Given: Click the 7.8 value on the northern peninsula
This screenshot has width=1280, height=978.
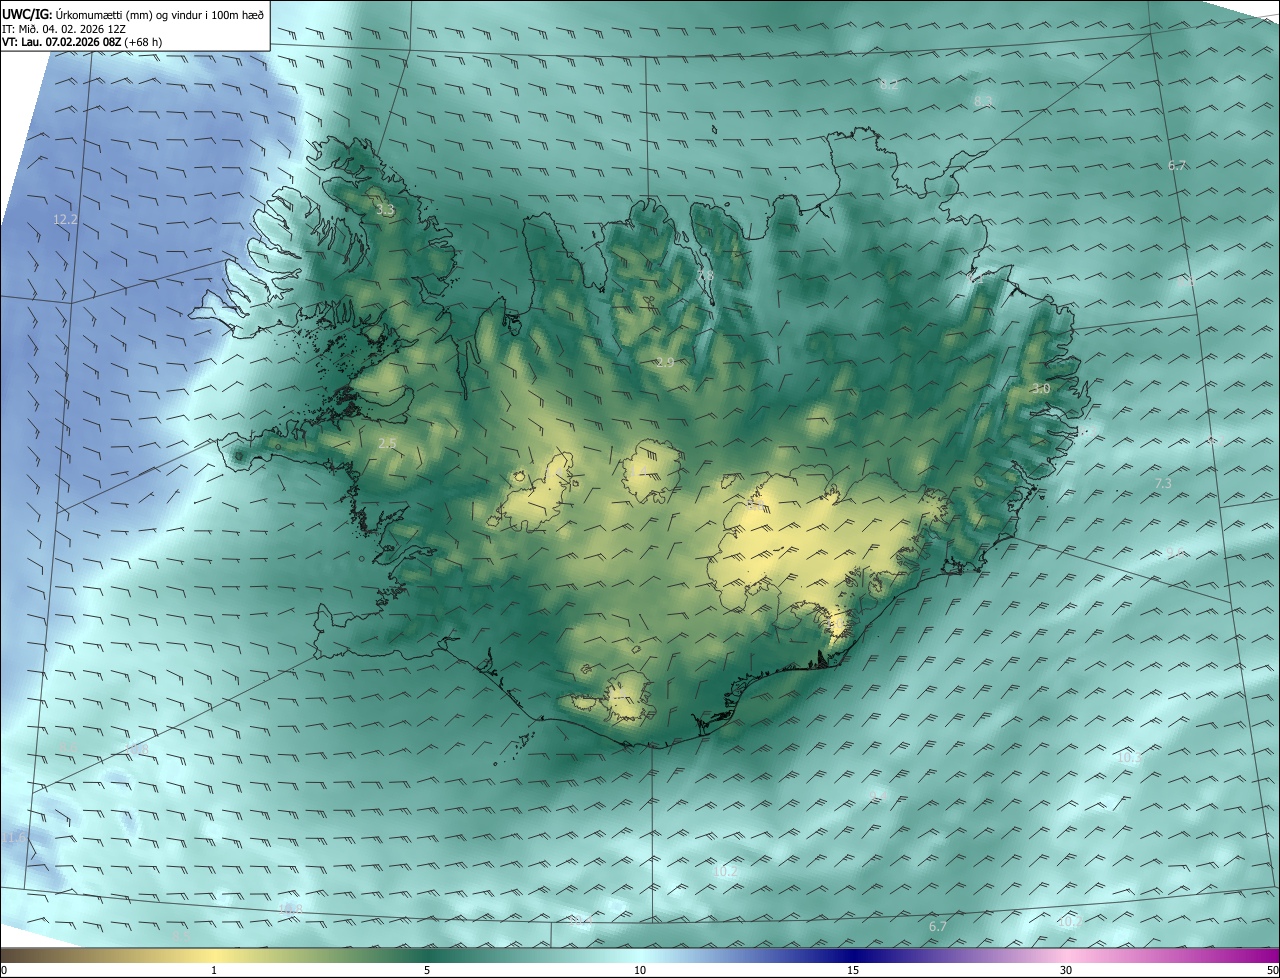Looking at the screenshot, I should point(705,275).
